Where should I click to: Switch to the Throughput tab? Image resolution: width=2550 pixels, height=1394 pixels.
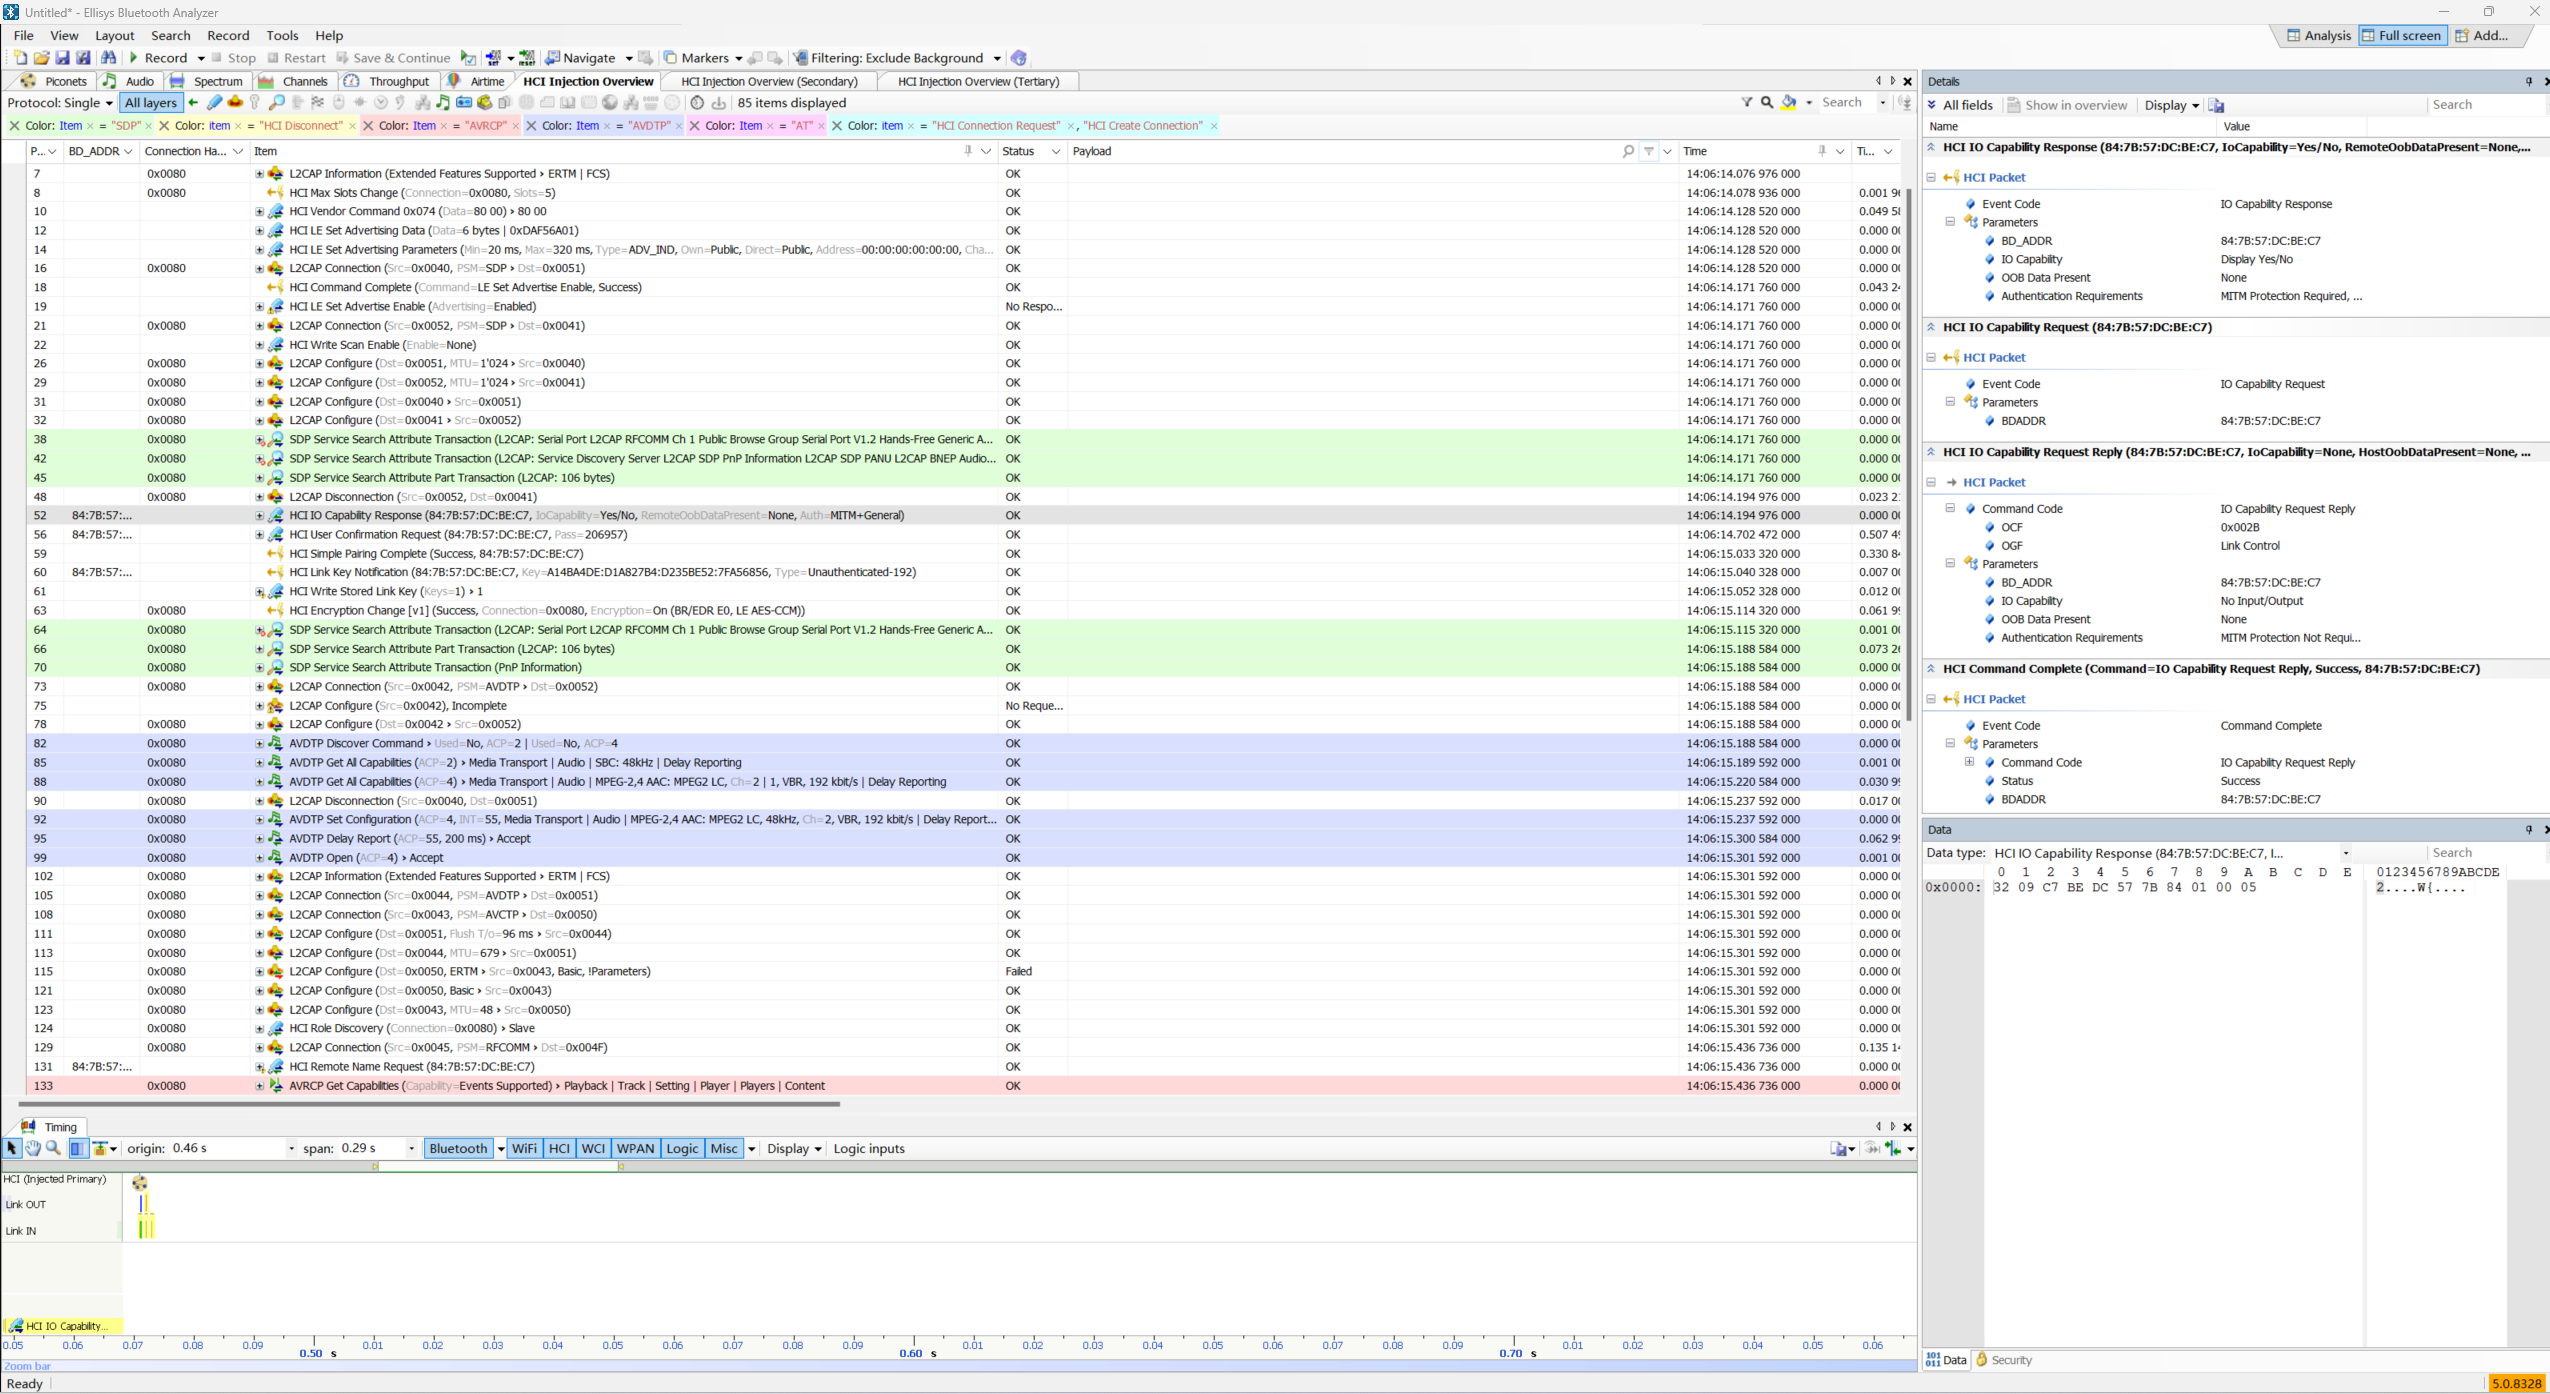coord(388,81)
